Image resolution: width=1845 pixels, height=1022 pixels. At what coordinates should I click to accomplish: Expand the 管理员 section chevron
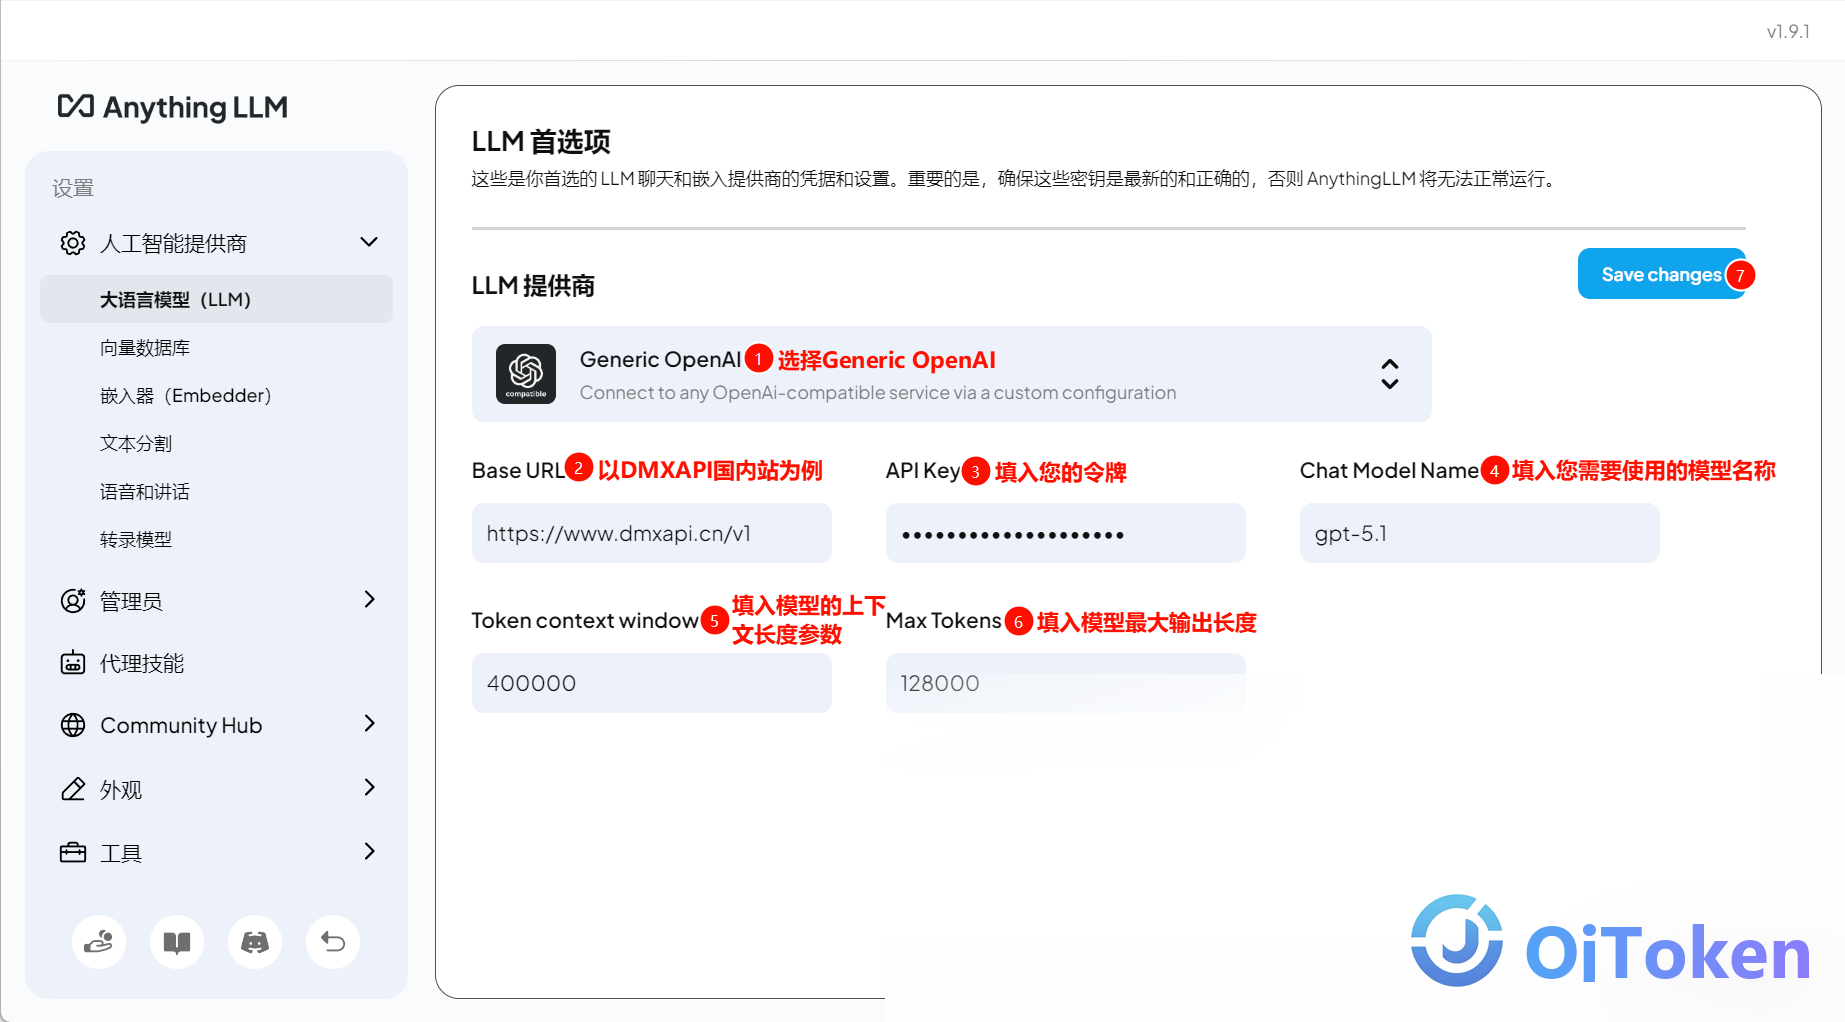click(x=369, y=599)
